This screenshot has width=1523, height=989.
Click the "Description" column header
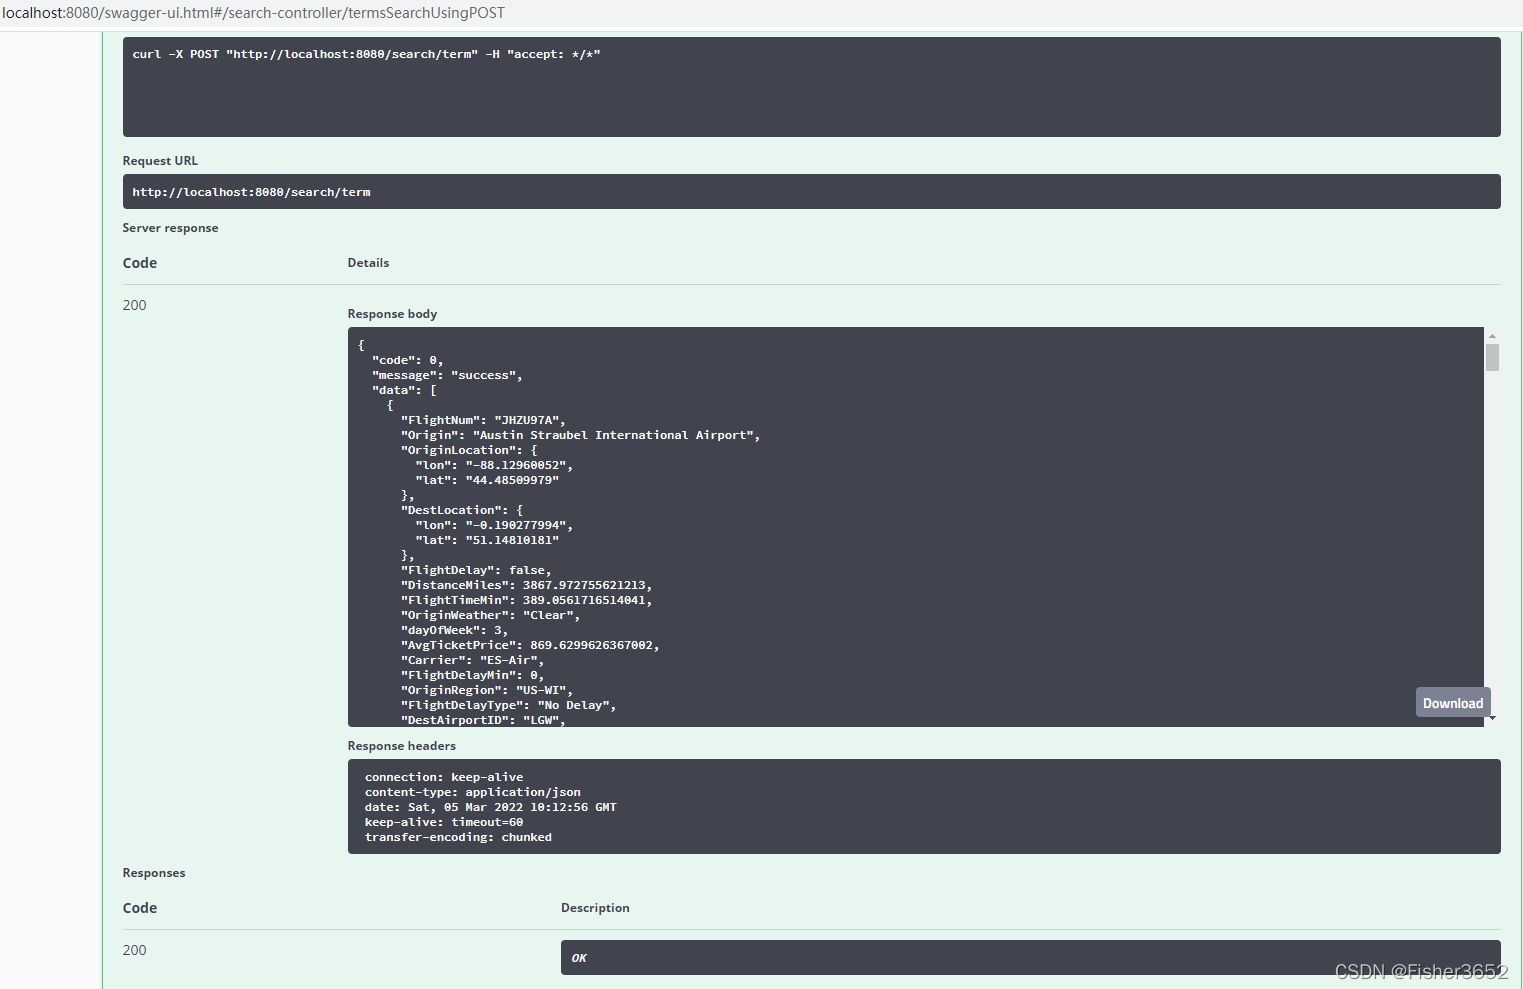coord(595,908)
